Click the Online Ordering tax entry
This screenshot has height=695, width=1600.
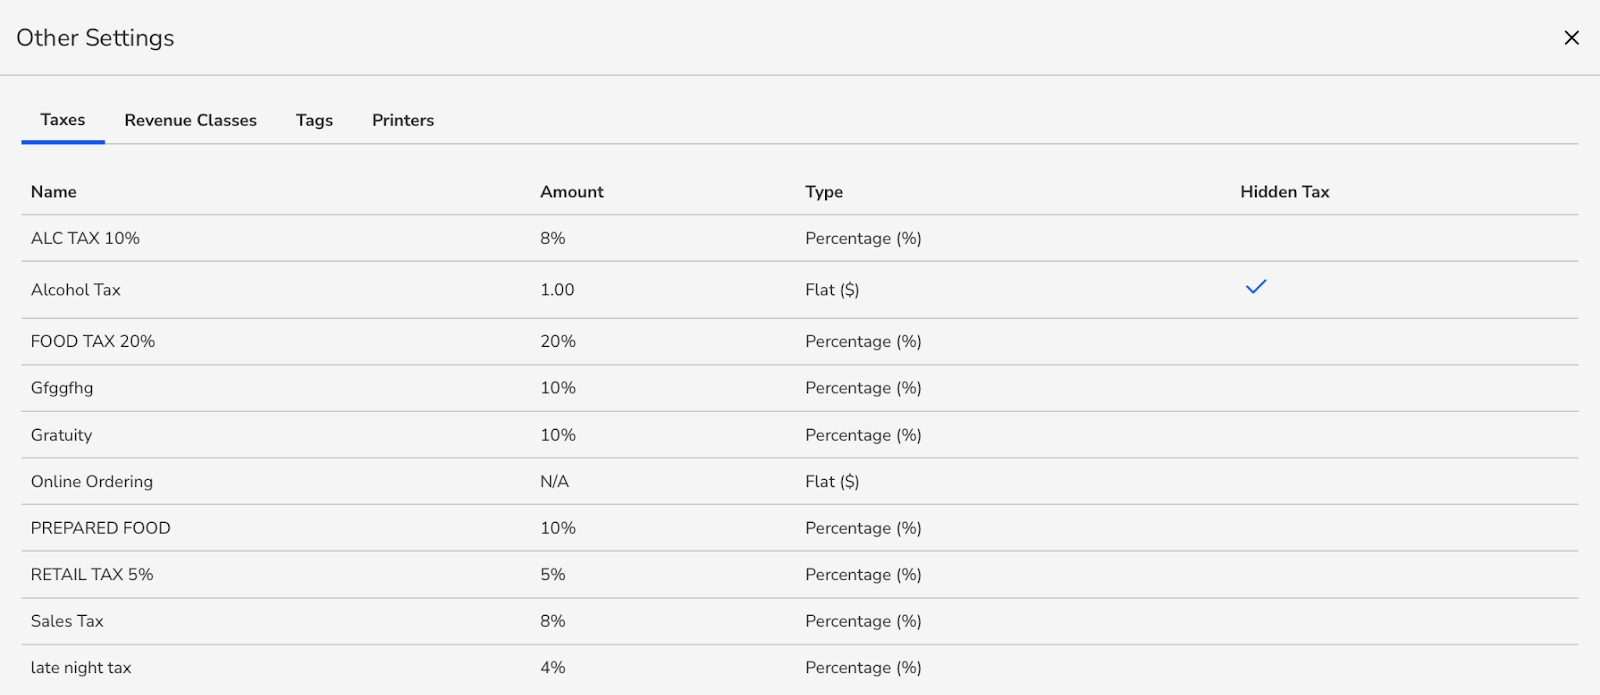coord(92,481)
